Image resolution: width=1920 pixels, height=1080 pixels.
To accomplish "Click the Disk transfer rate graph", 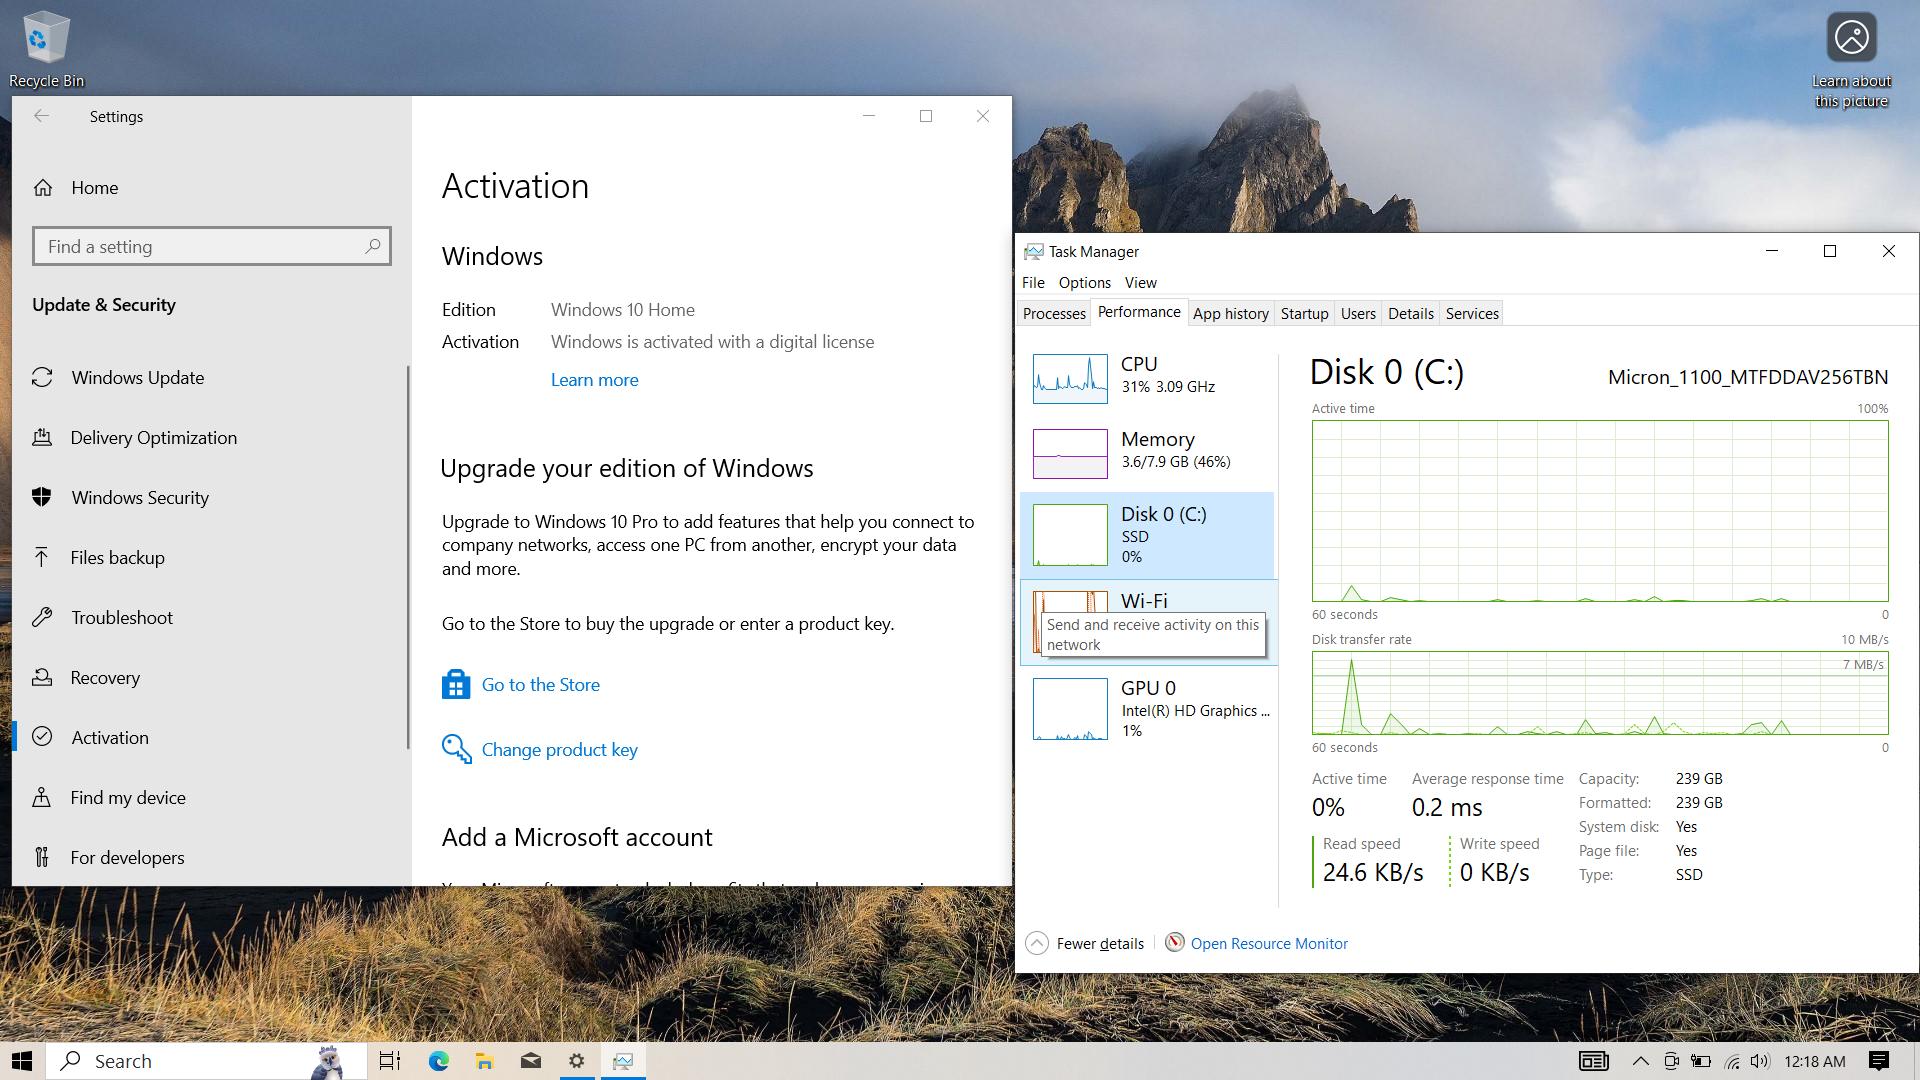I will tap(1600, 693).
